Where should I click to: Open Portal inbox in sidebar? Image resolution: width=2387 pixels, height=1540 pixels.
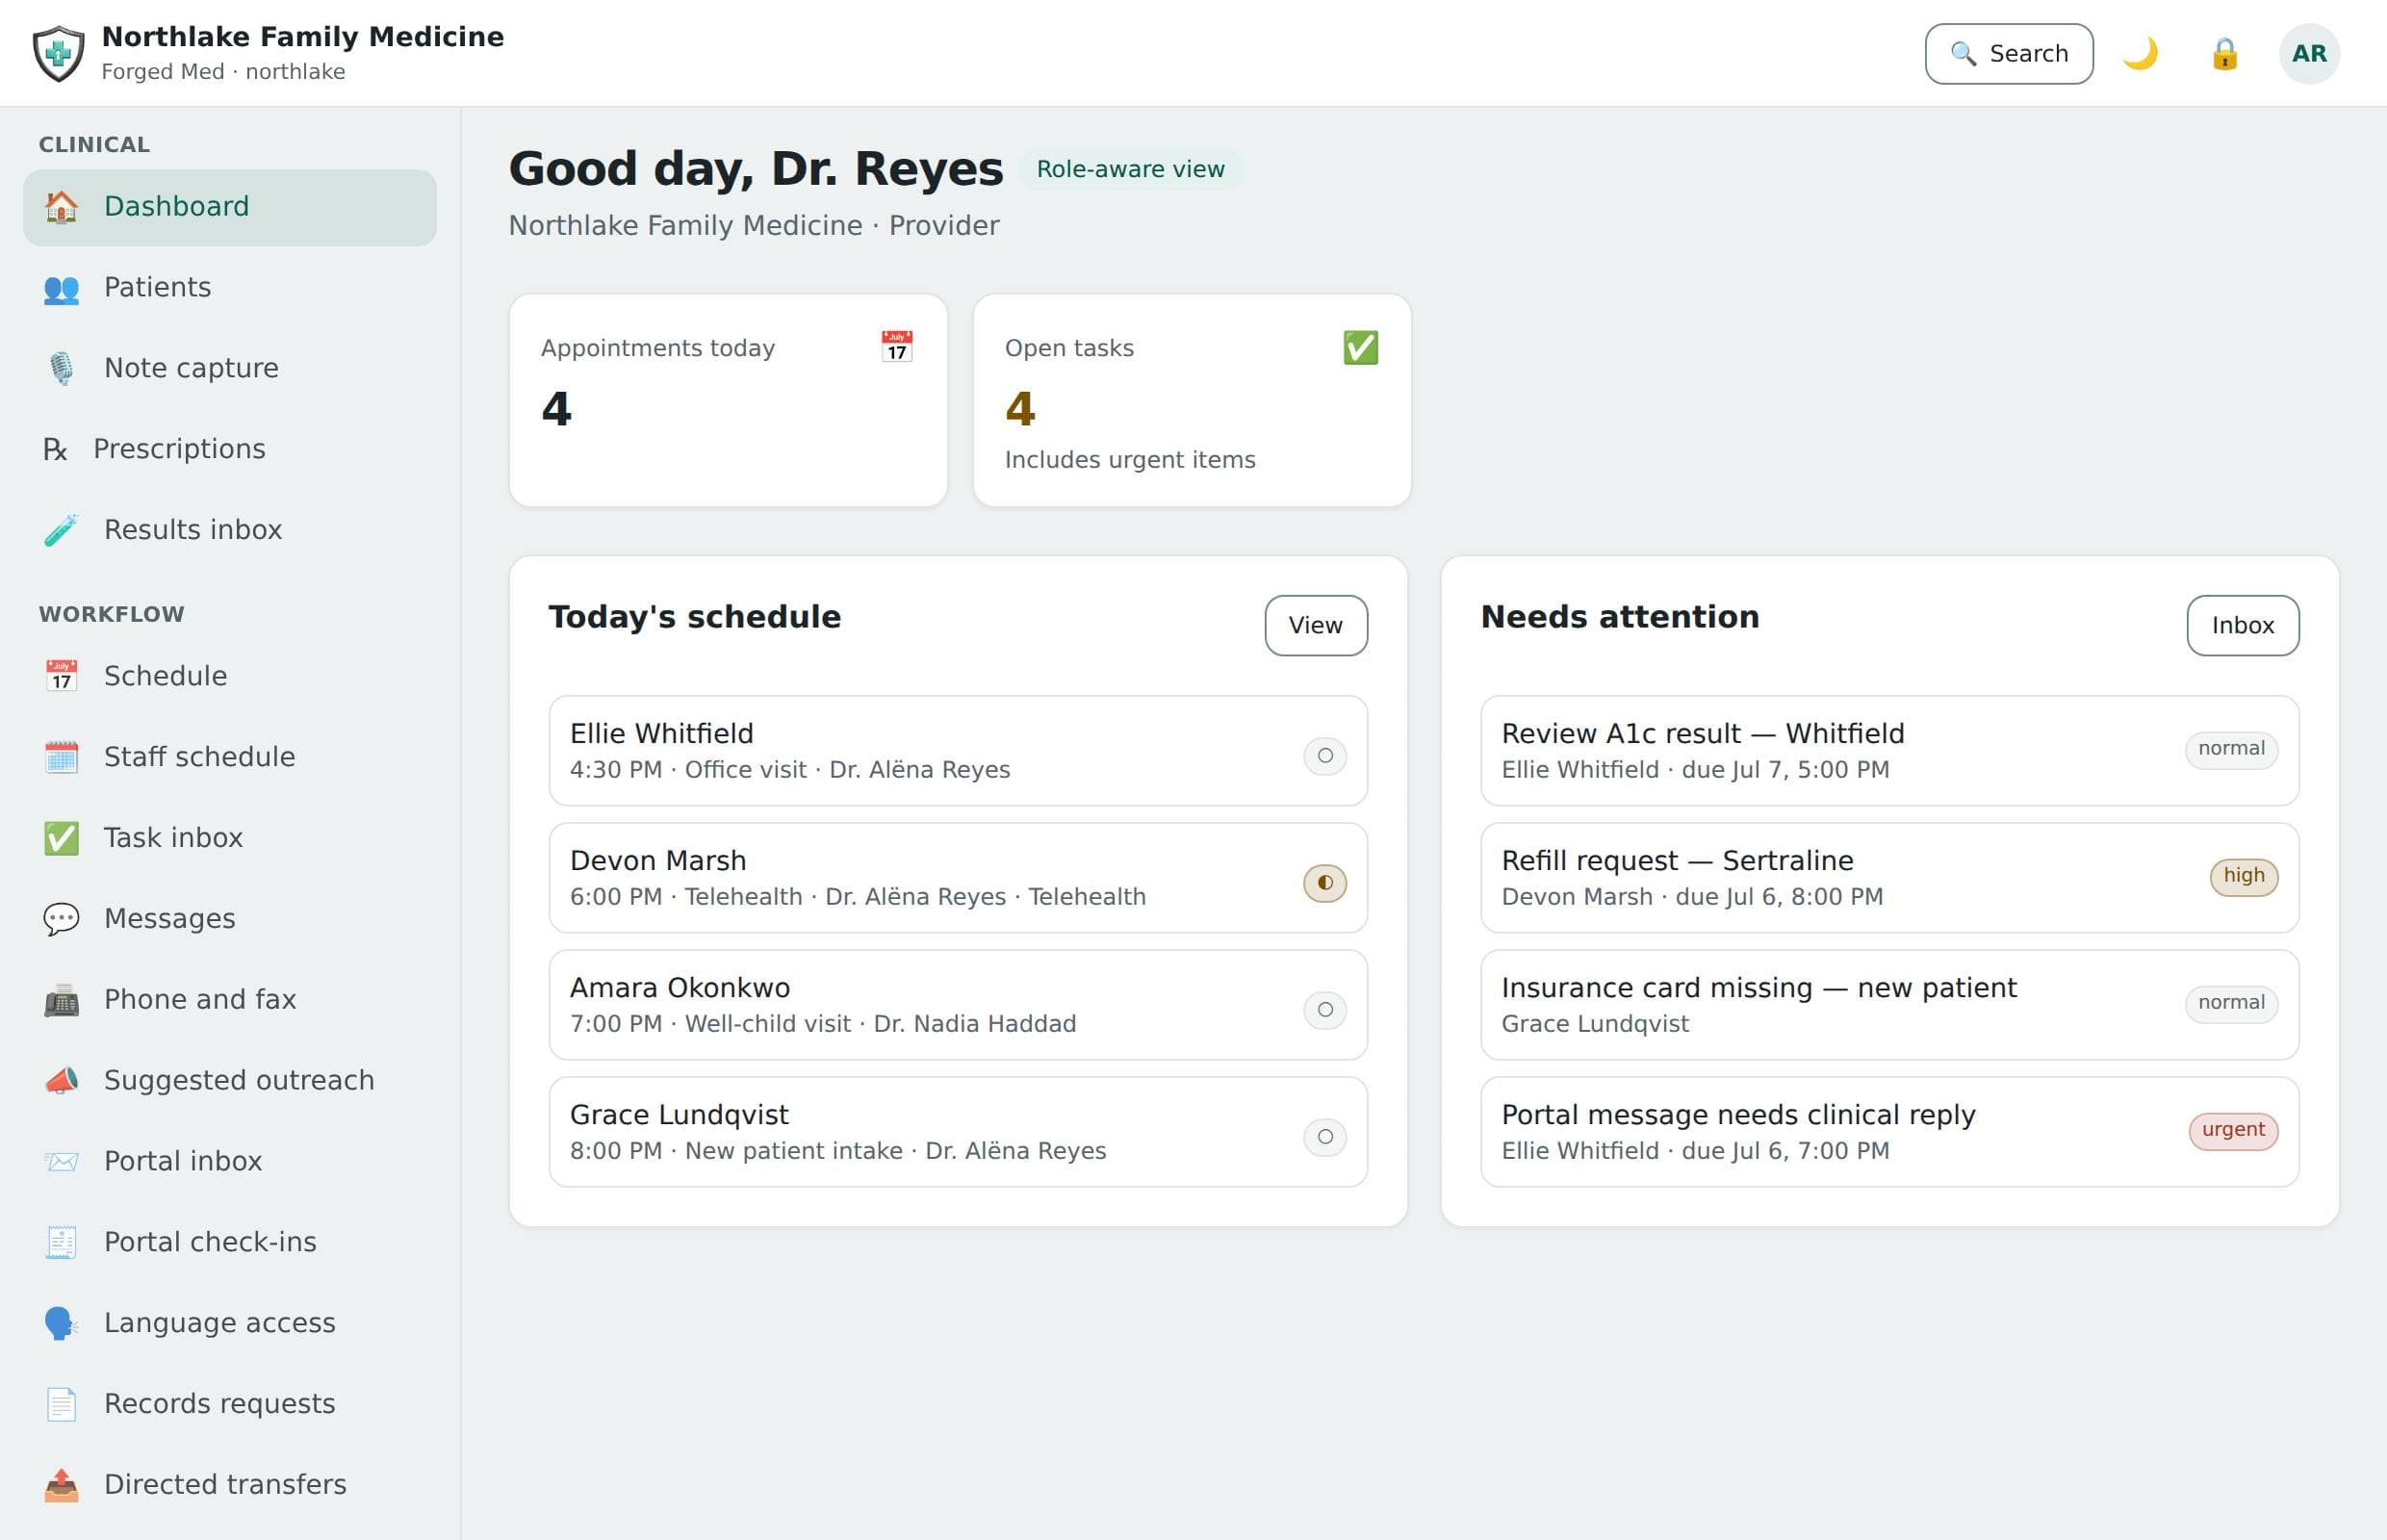pyautogui.click(x=230, y=1161)
